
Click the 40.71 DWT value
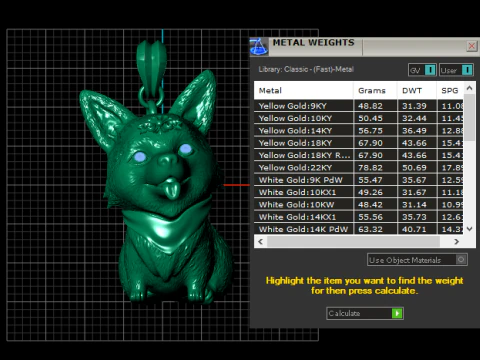pyautogui.click(x=414, y=229)
